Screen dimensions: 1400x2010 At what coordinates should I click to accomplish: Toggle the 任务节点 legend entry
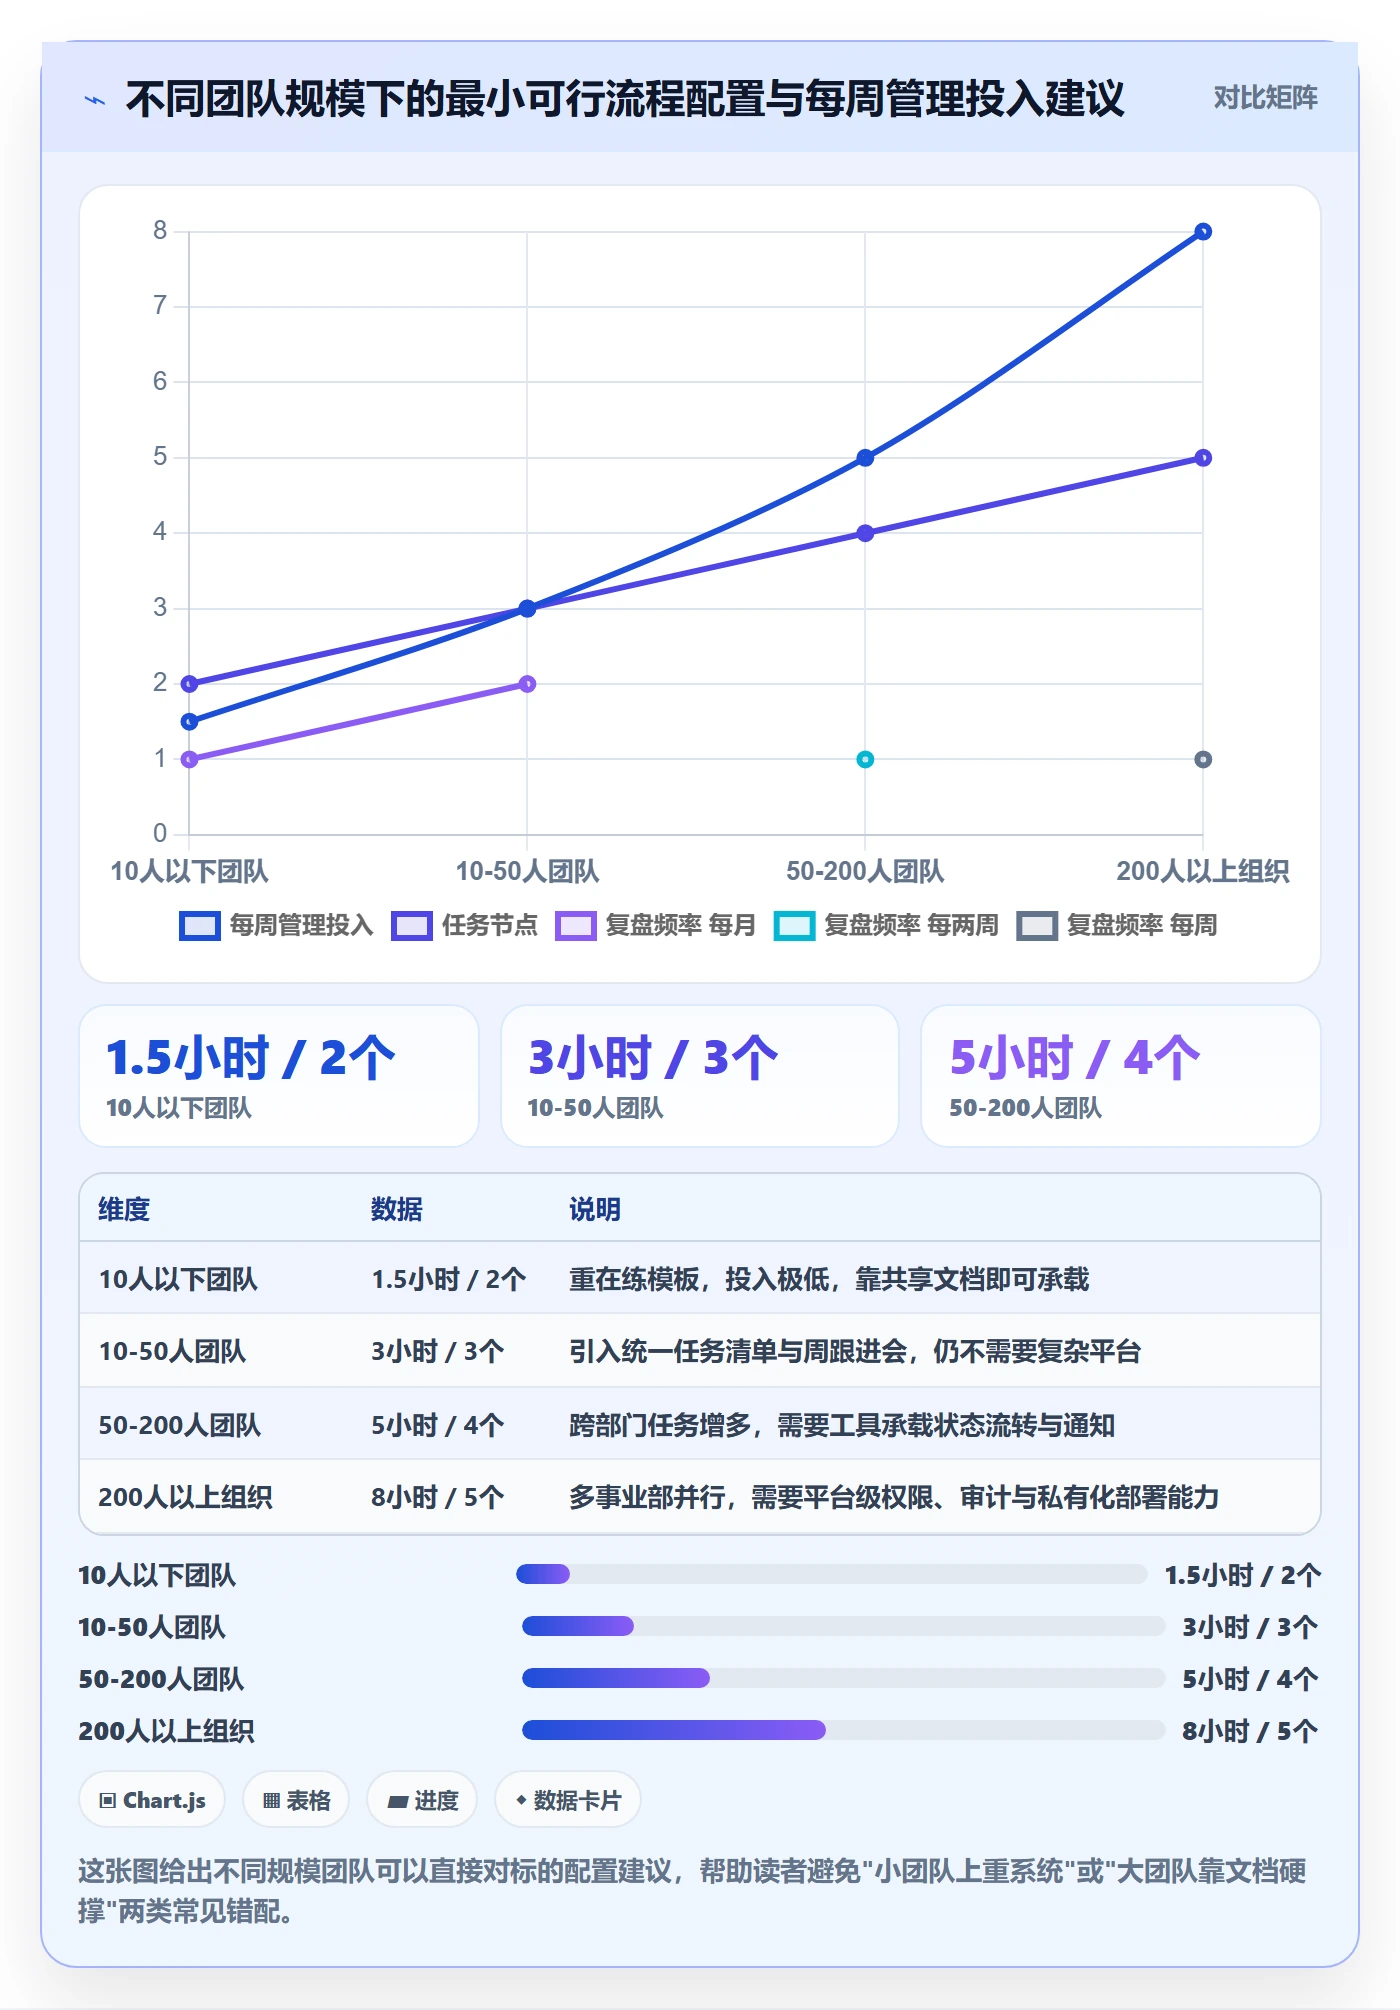[464, 925]
